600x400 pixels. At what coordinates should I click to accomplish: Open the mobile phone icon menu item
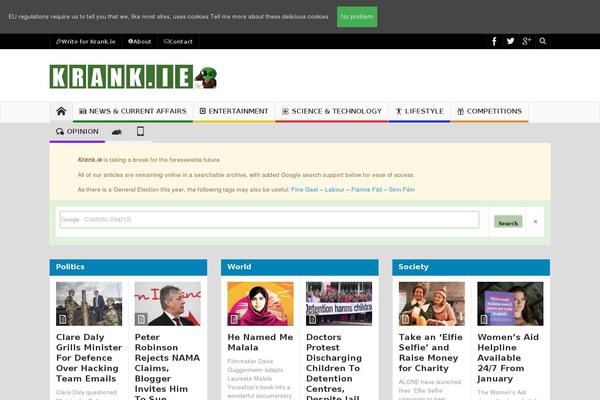coord(140,132)
